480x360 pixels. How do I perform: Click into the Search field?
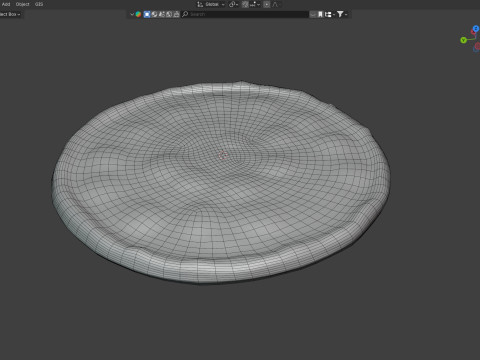click(245, 14)
